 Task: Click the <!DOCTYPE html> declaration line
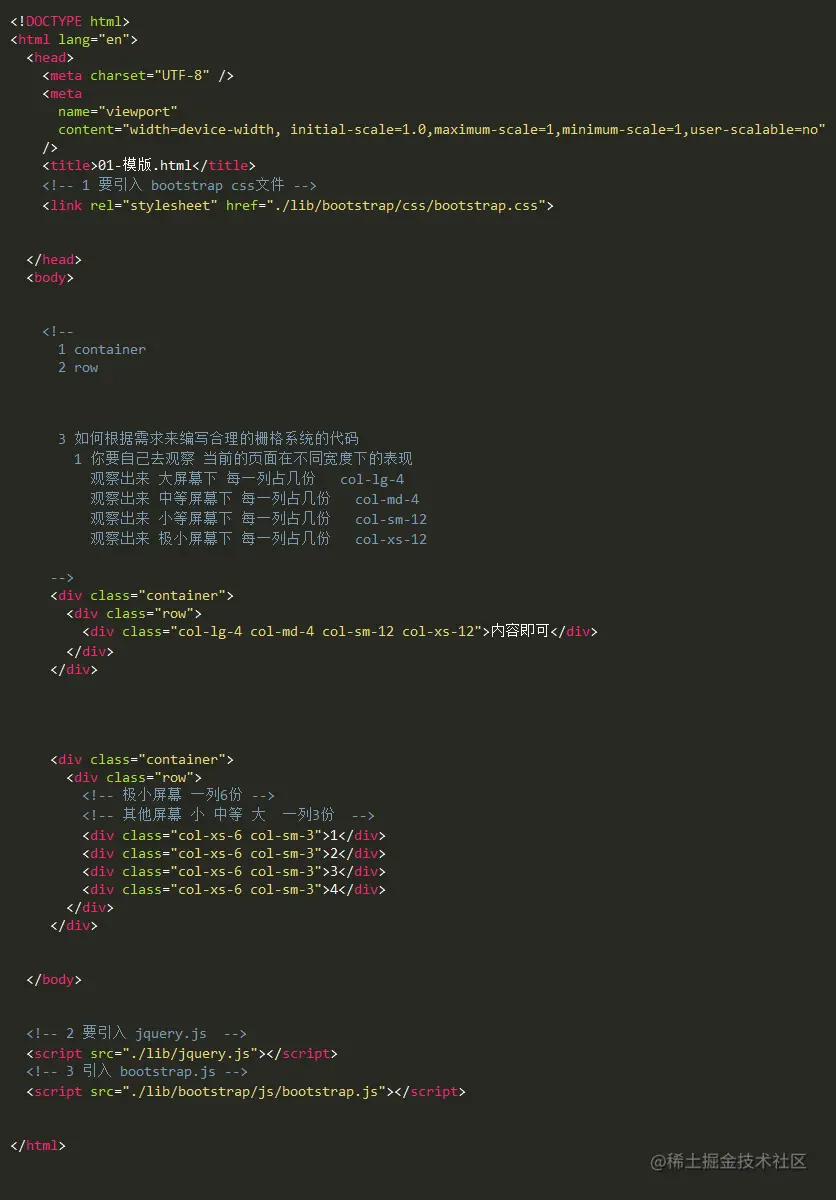70,21
